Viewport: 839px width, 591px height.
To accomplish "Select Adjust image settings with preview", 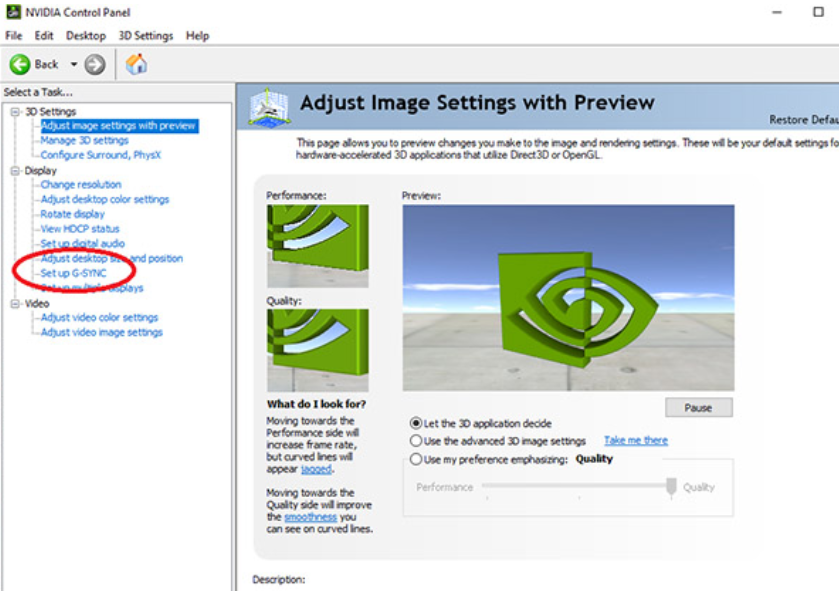I will [x=119, y=126].
